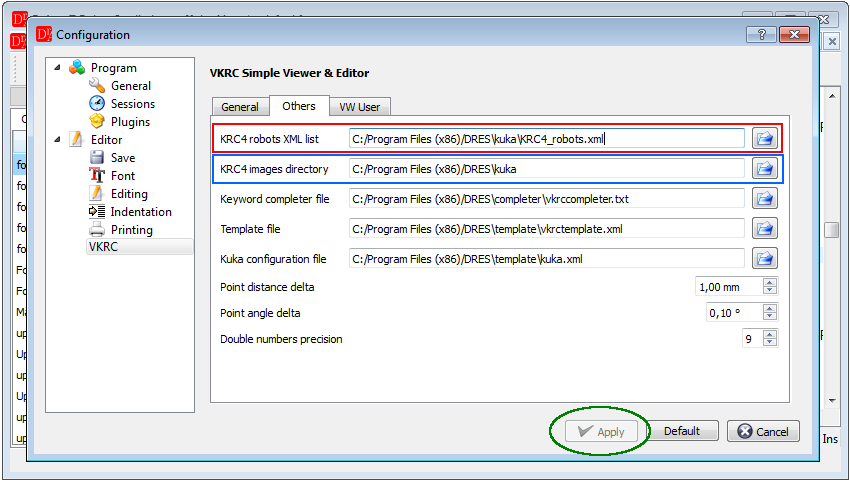Click the Double numbers precision value field
The height and width of the screenshot is (480, 850).
coord(752,338)
